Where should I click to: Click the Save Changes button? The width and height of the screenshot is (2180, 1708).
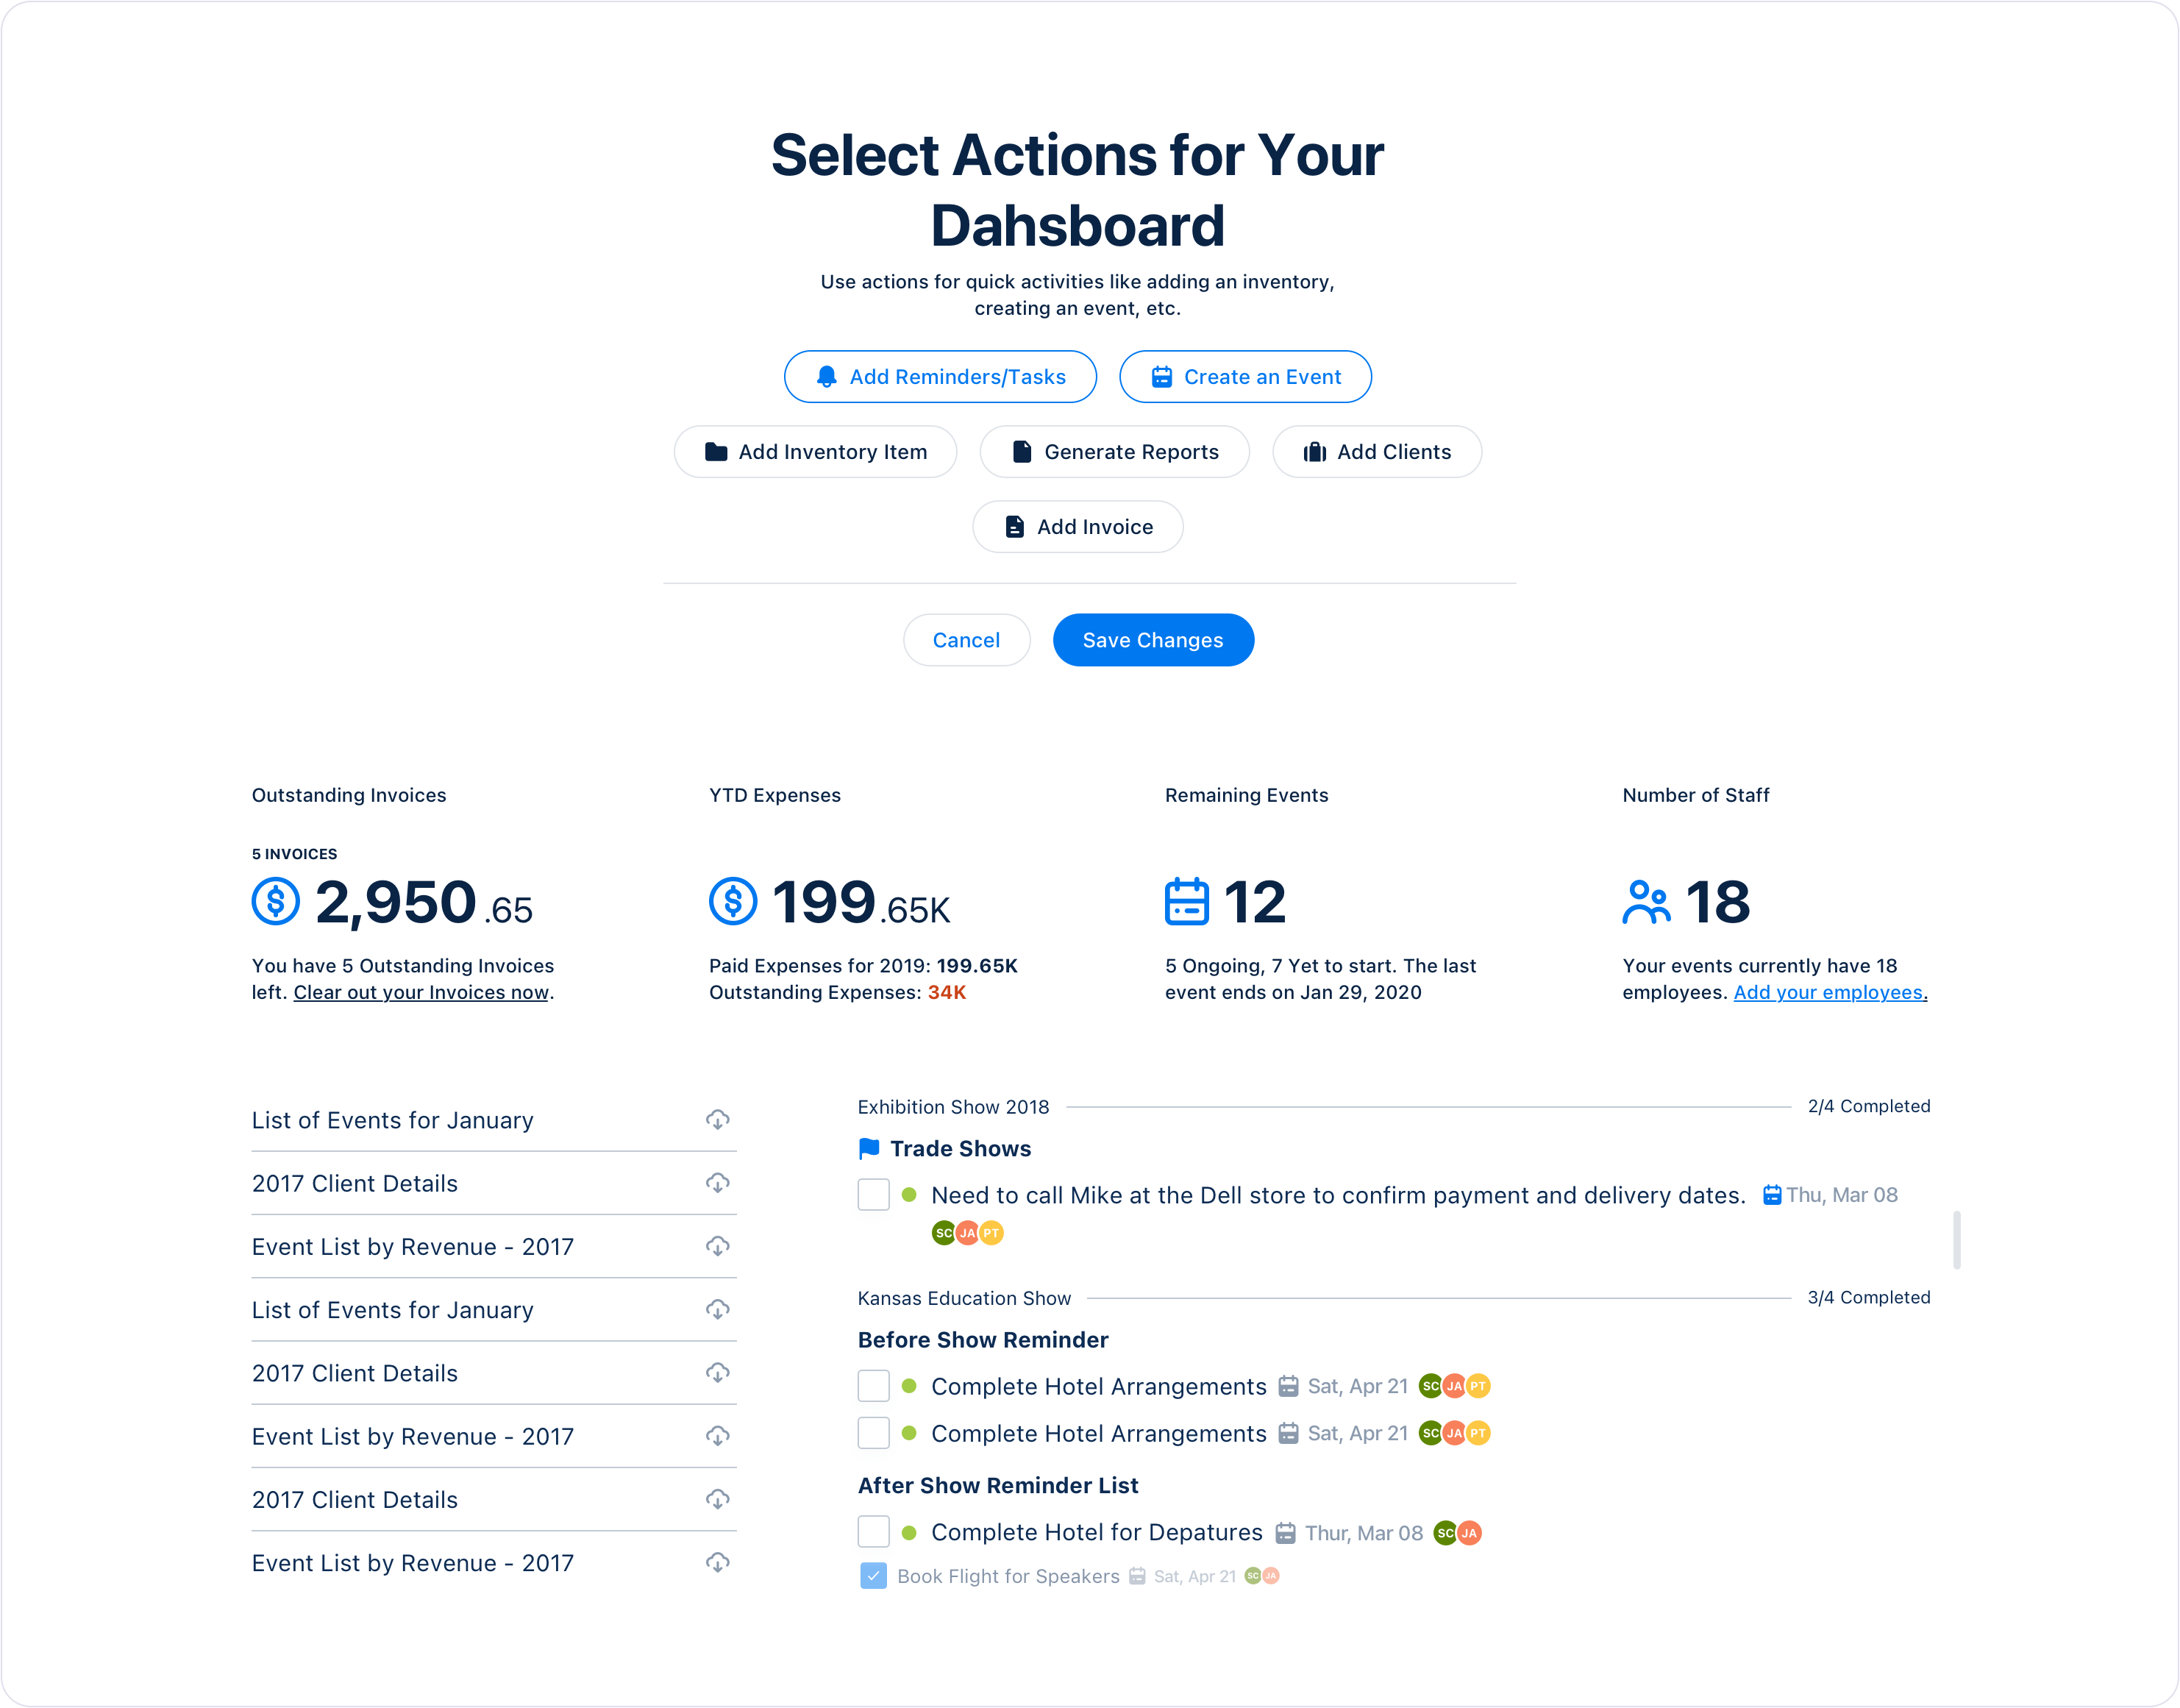click(1153, 640)
